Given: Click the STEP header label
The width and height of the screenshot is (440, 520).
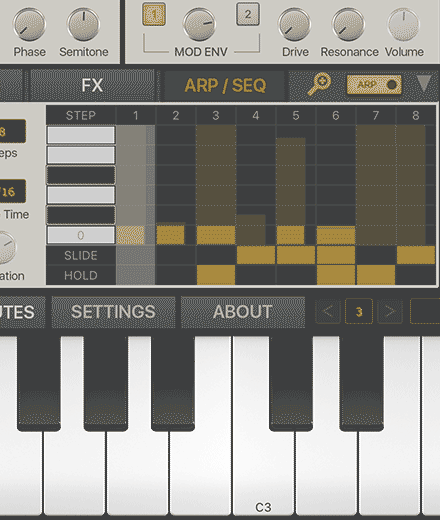Looking at the screenshot, I should tap(81, 115).
